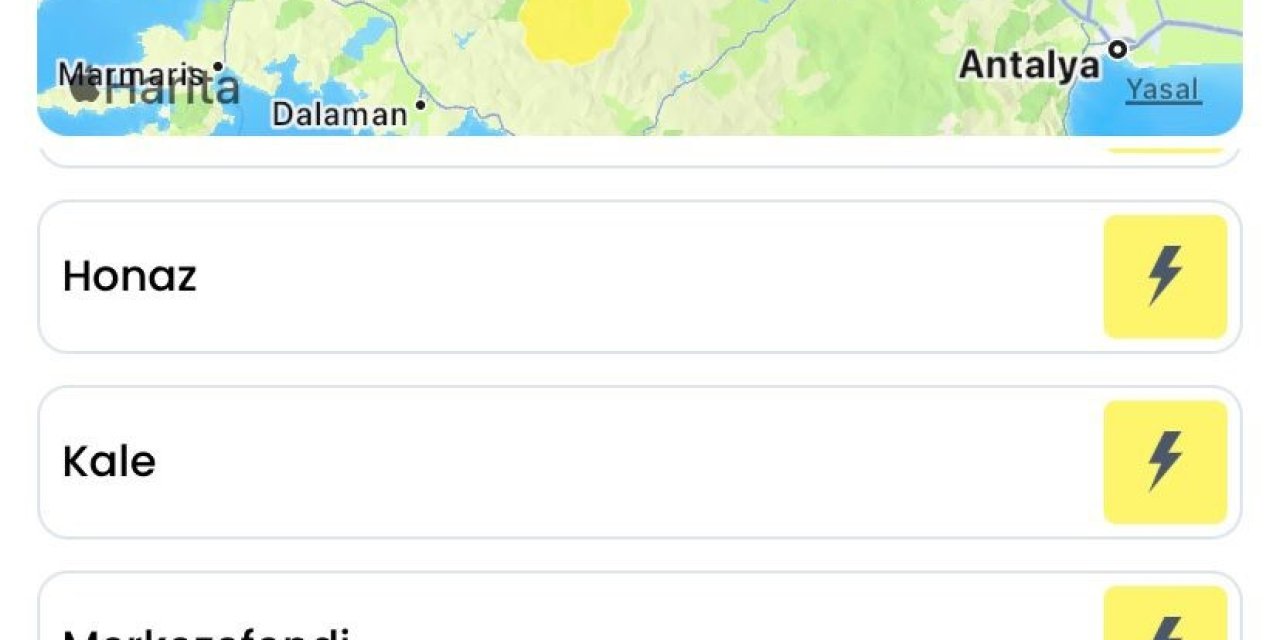1280x640 pixels.
Task: Tap the Merkezefendi district name
Action: tap(204, 632)
